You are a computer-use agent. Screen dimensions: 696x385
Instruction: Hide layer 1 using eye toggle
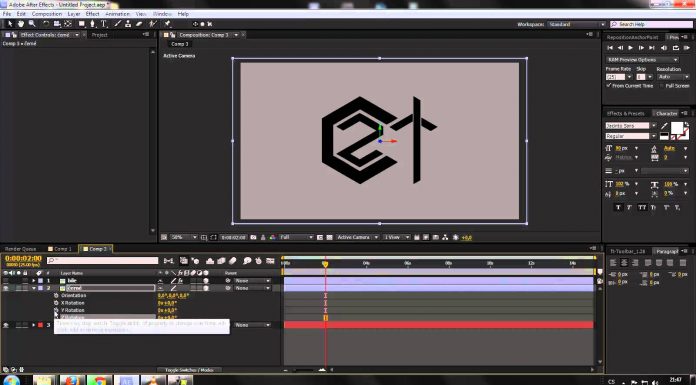click(6, 281)
